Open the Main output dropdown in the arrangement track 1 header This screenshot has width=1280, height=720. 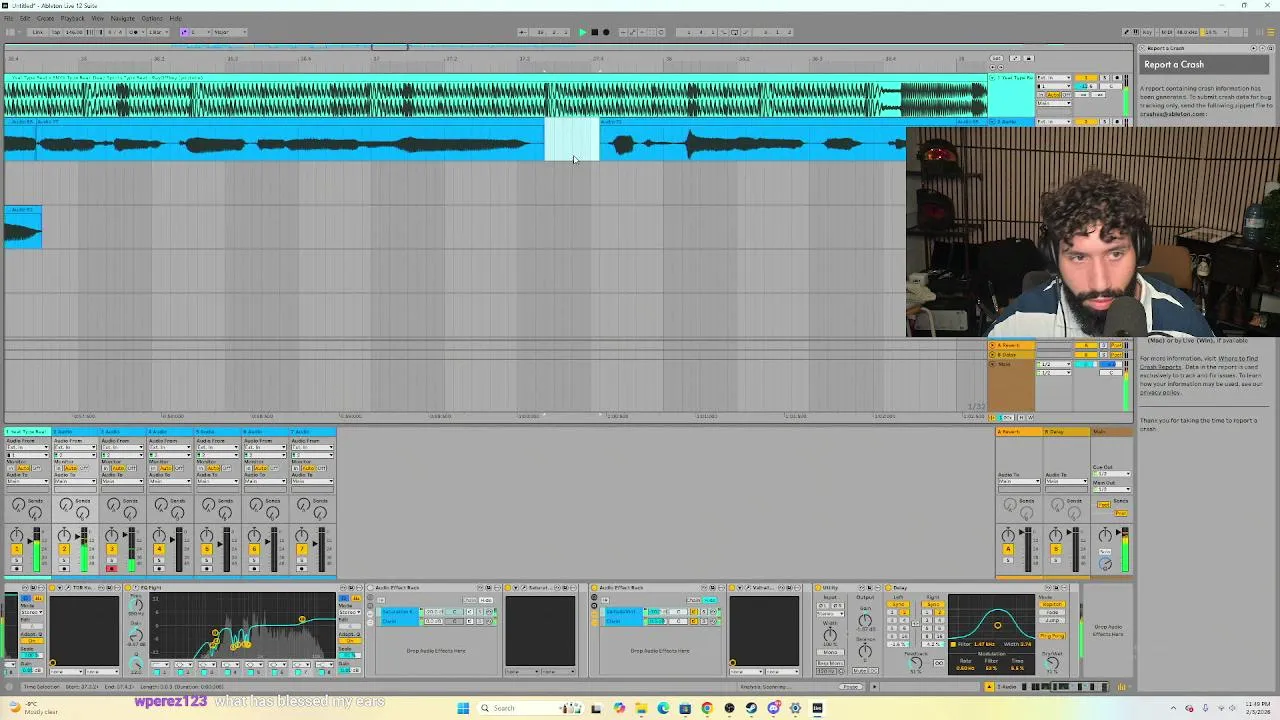click(1052, 103)
